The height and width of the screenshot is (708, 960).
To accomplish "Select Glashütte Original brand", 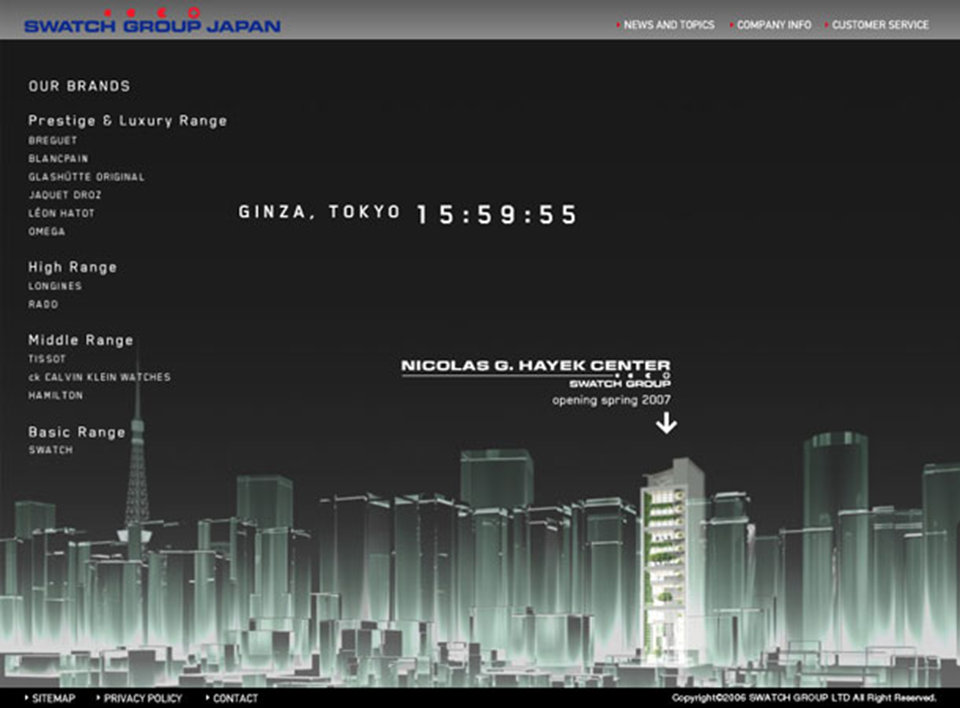I will [x=86, y=177].
